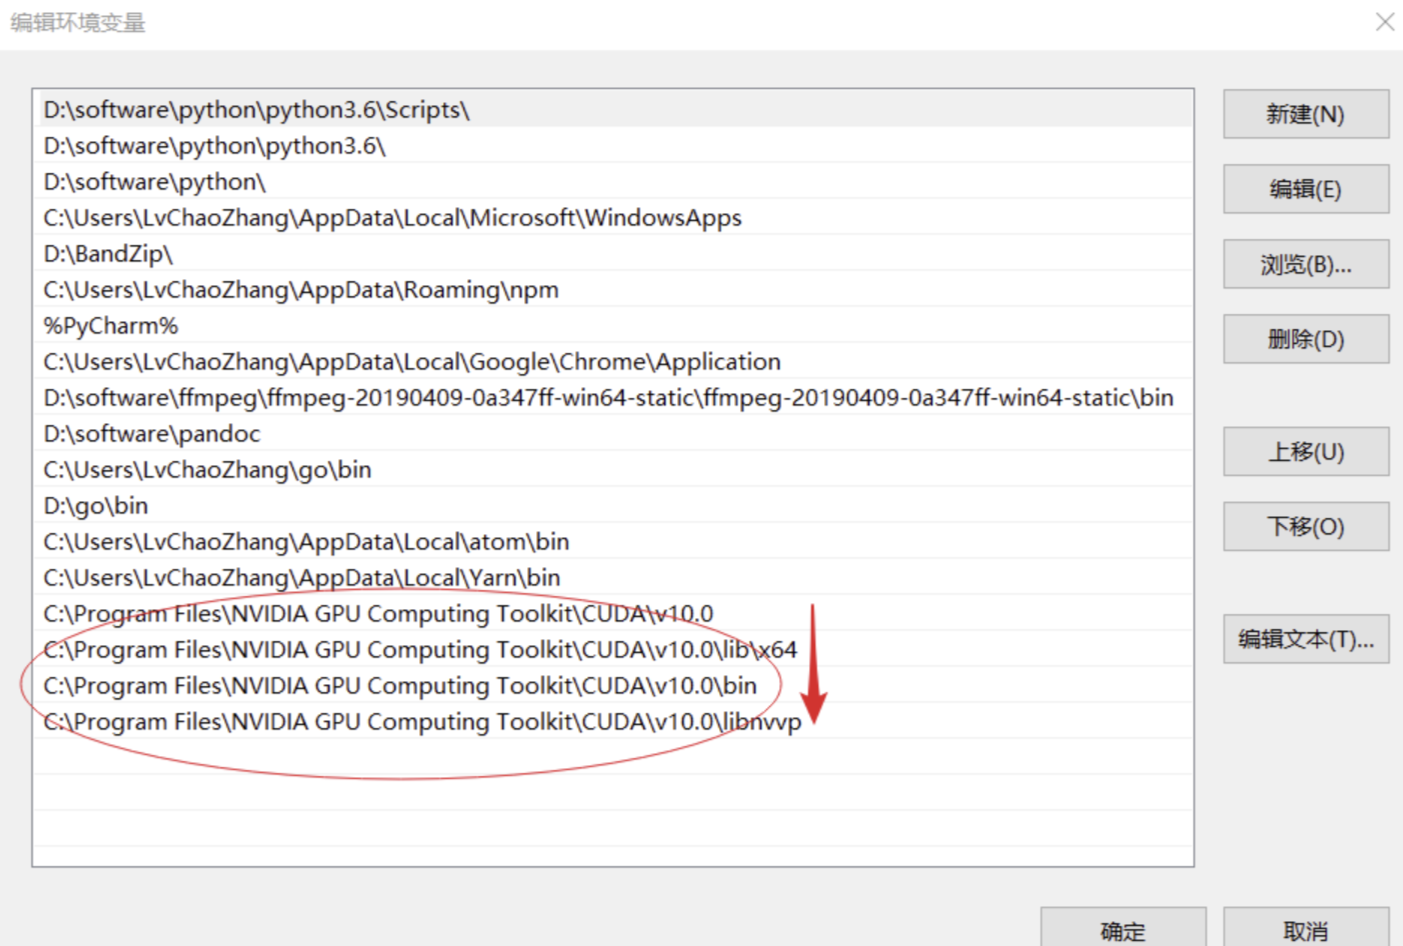
Task: Move entry up with 上移(U)
Action: pos(1305,452)
